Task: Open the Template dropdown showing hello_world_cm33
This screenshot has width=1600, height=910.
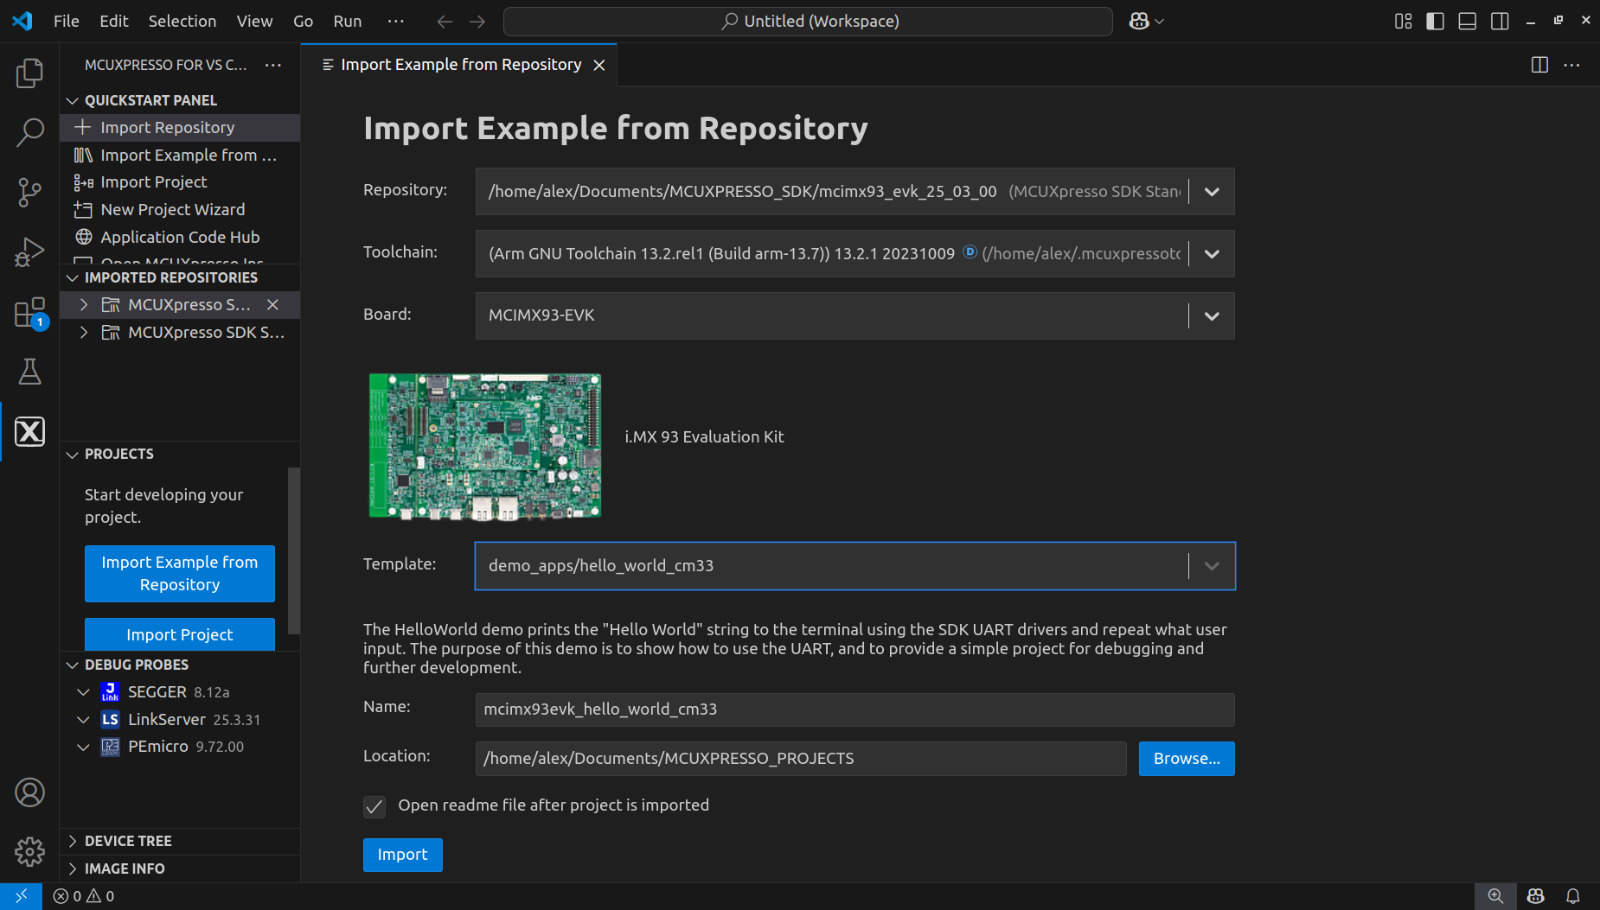Action: [1211, 566]
